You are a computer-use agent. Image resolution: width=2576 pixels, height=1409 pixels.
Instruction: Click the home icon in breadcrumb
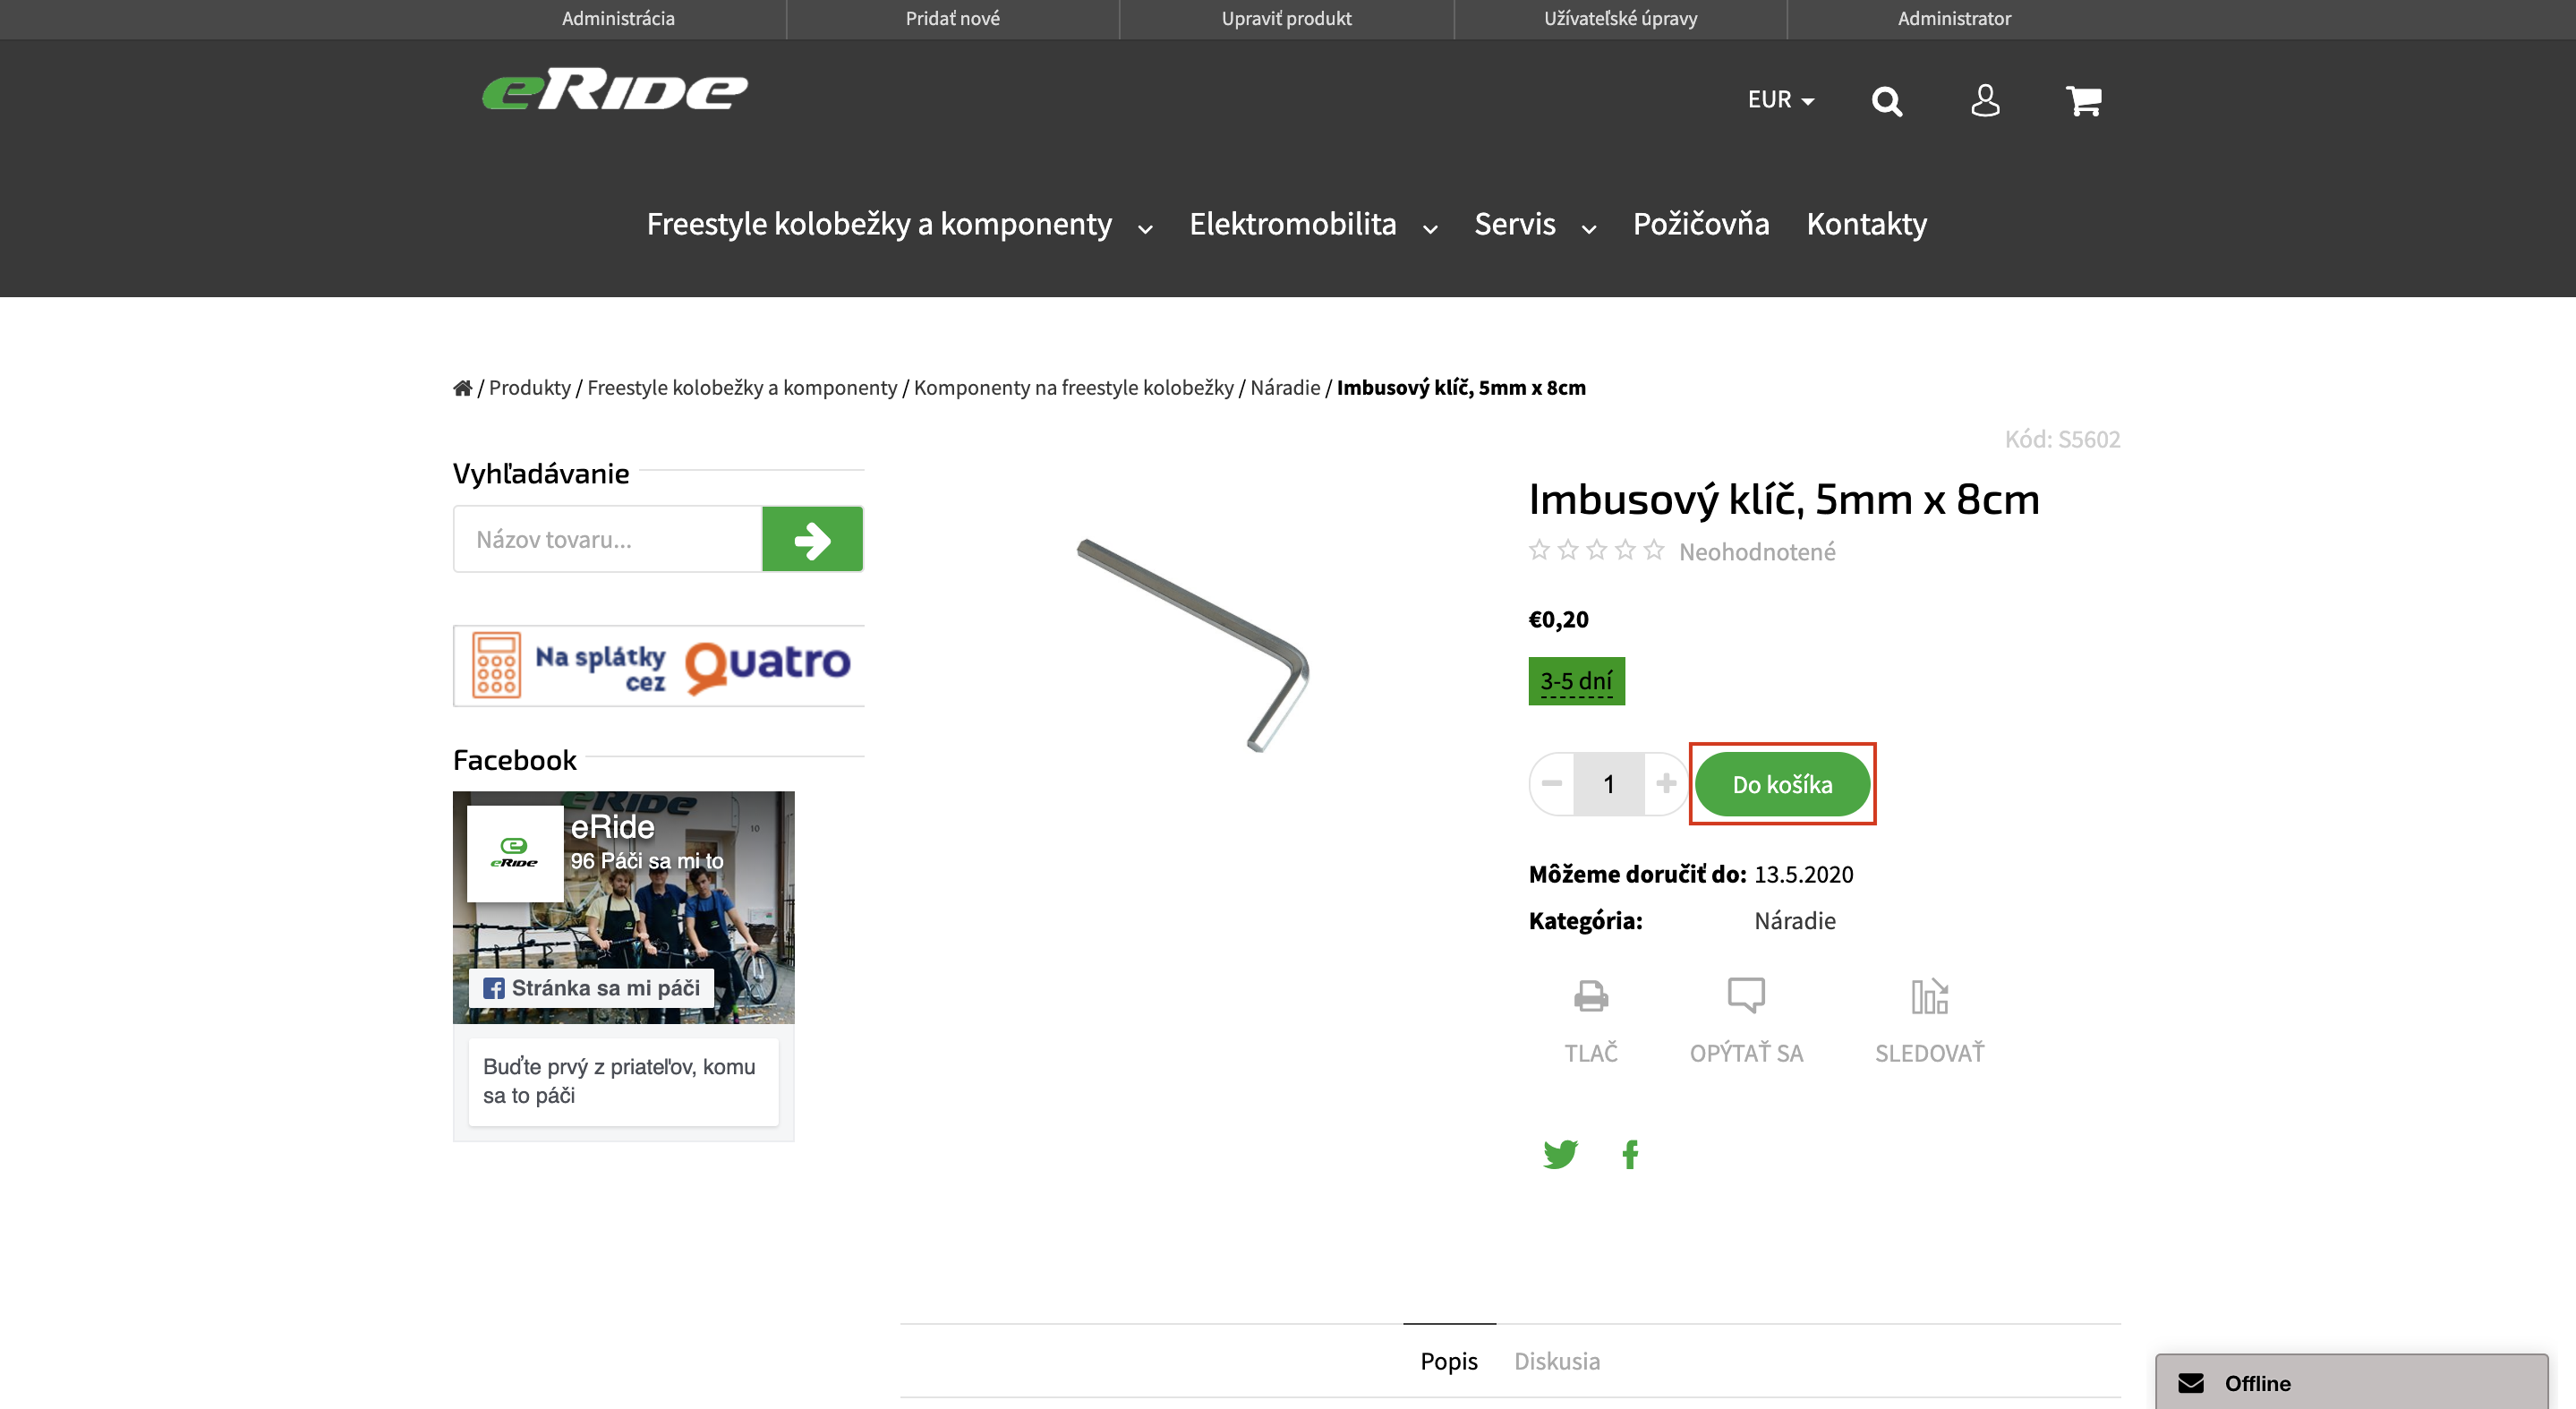coord(462,388)
